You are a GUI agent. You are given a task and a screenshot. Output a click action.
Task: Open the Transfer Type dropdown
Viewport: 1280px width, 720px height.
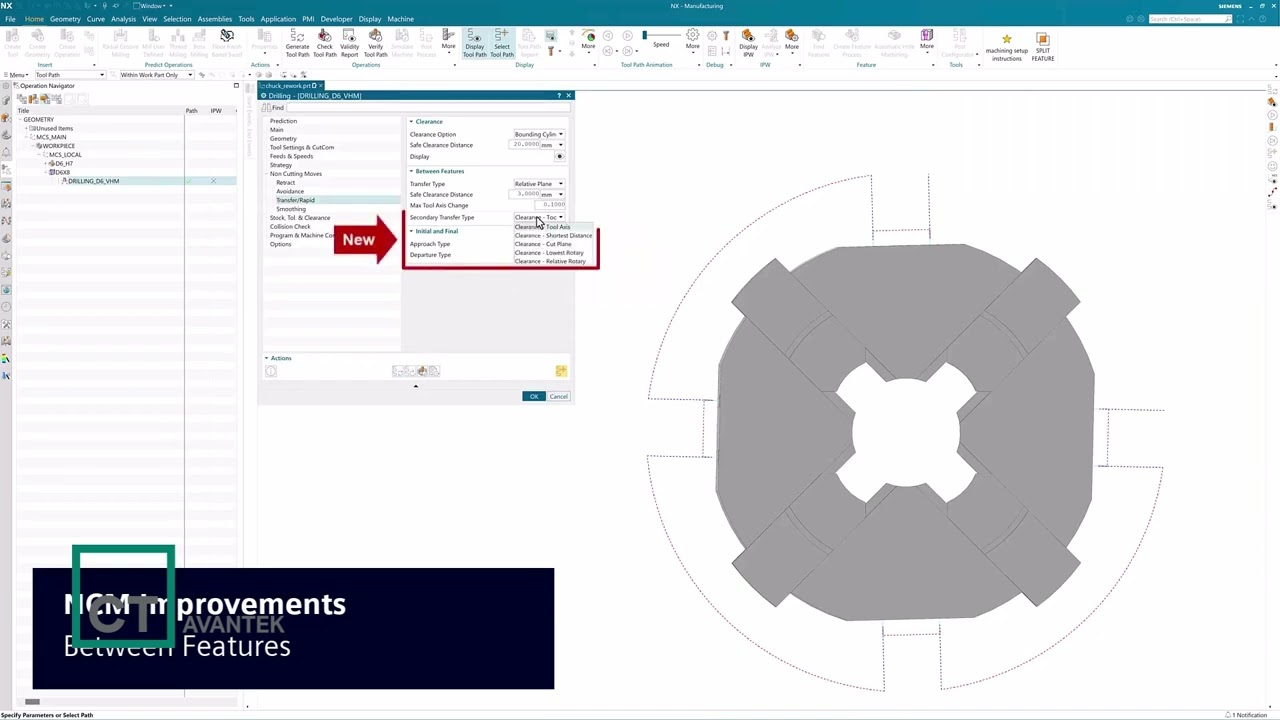point(539,184)
